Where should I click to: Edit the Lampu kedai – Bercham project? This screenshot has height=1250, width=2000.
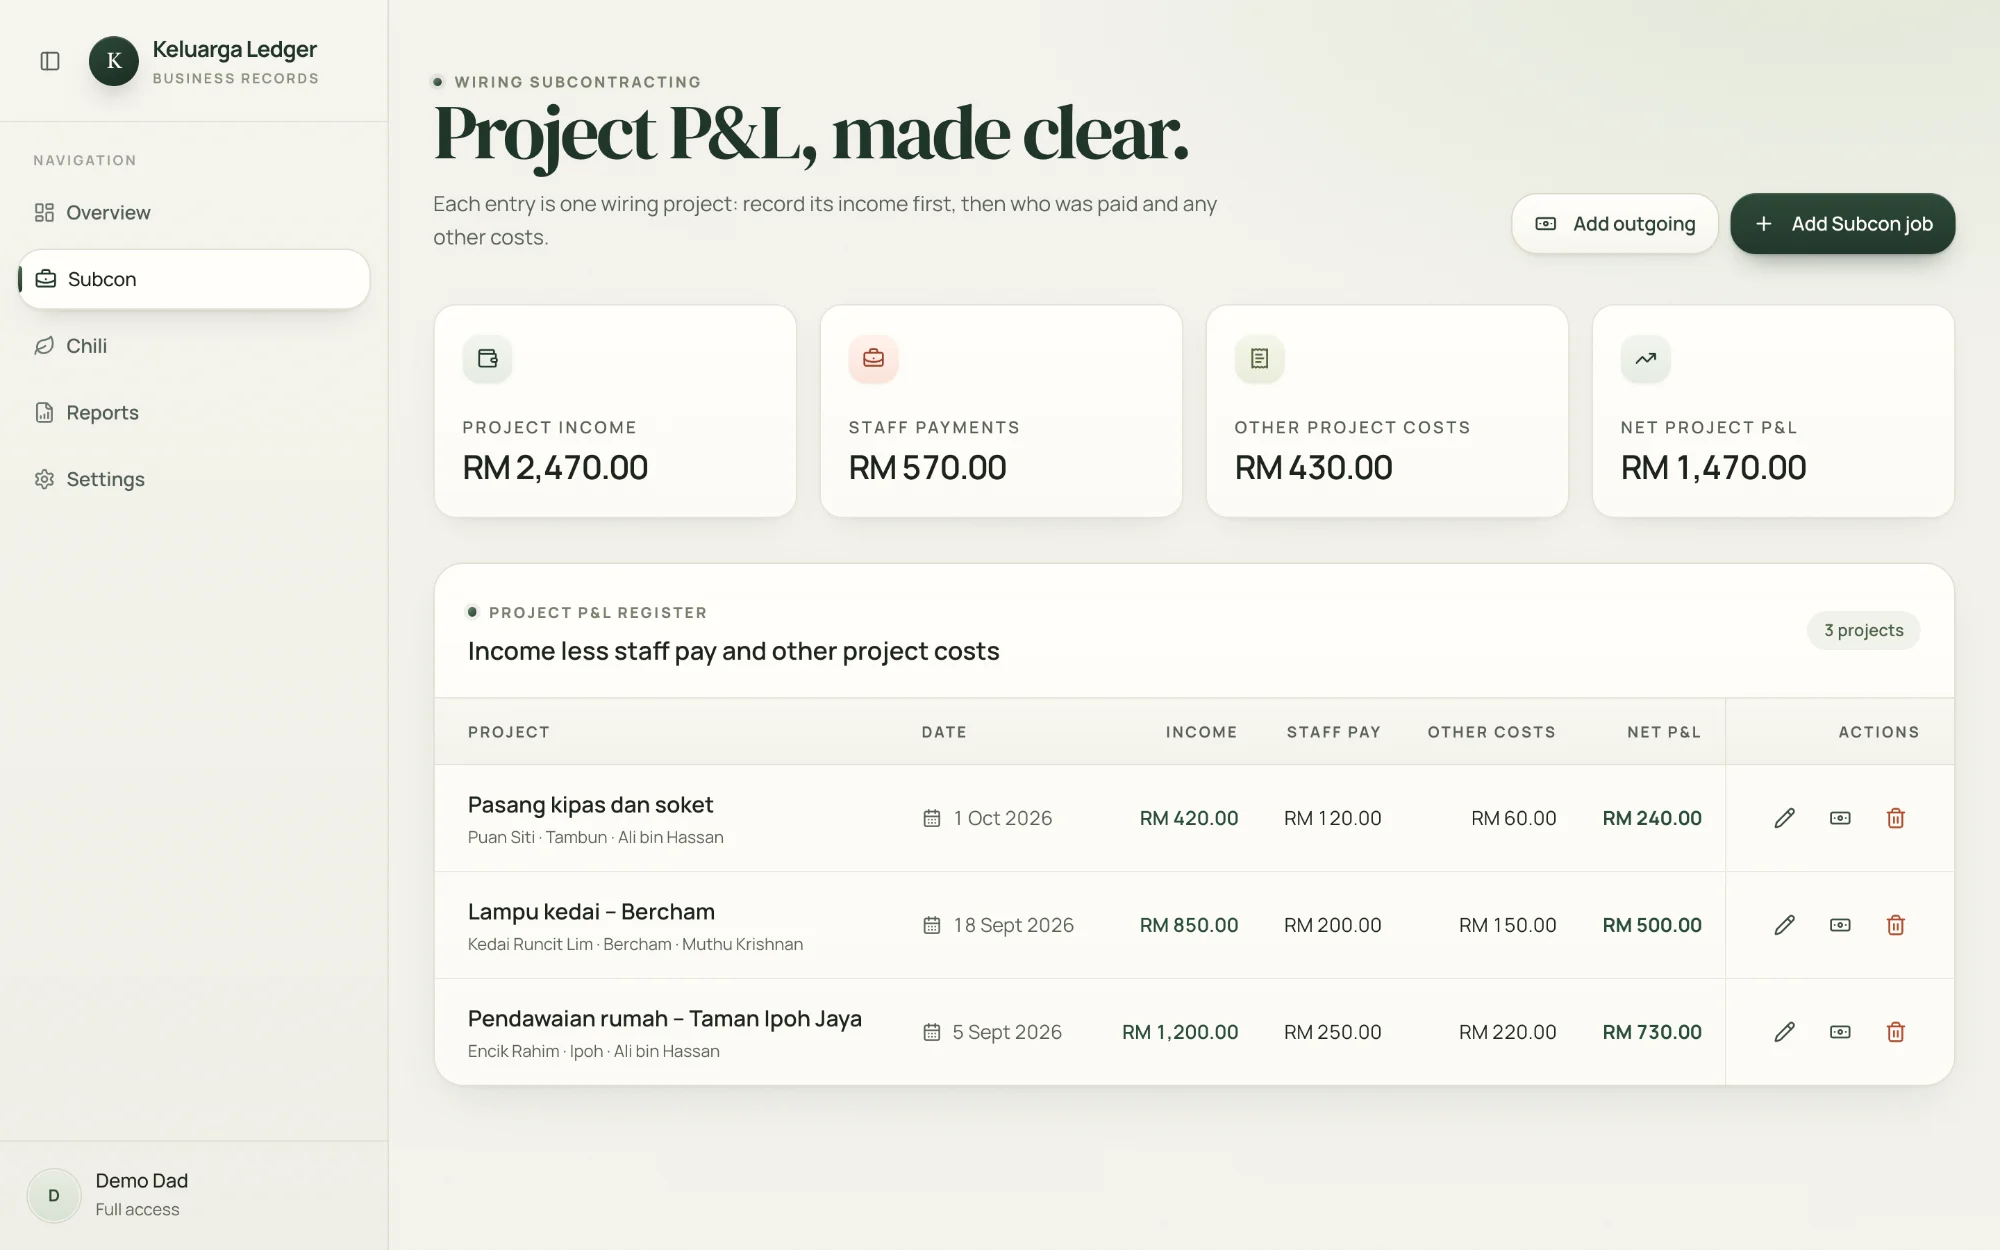(x=1785, y=925)
